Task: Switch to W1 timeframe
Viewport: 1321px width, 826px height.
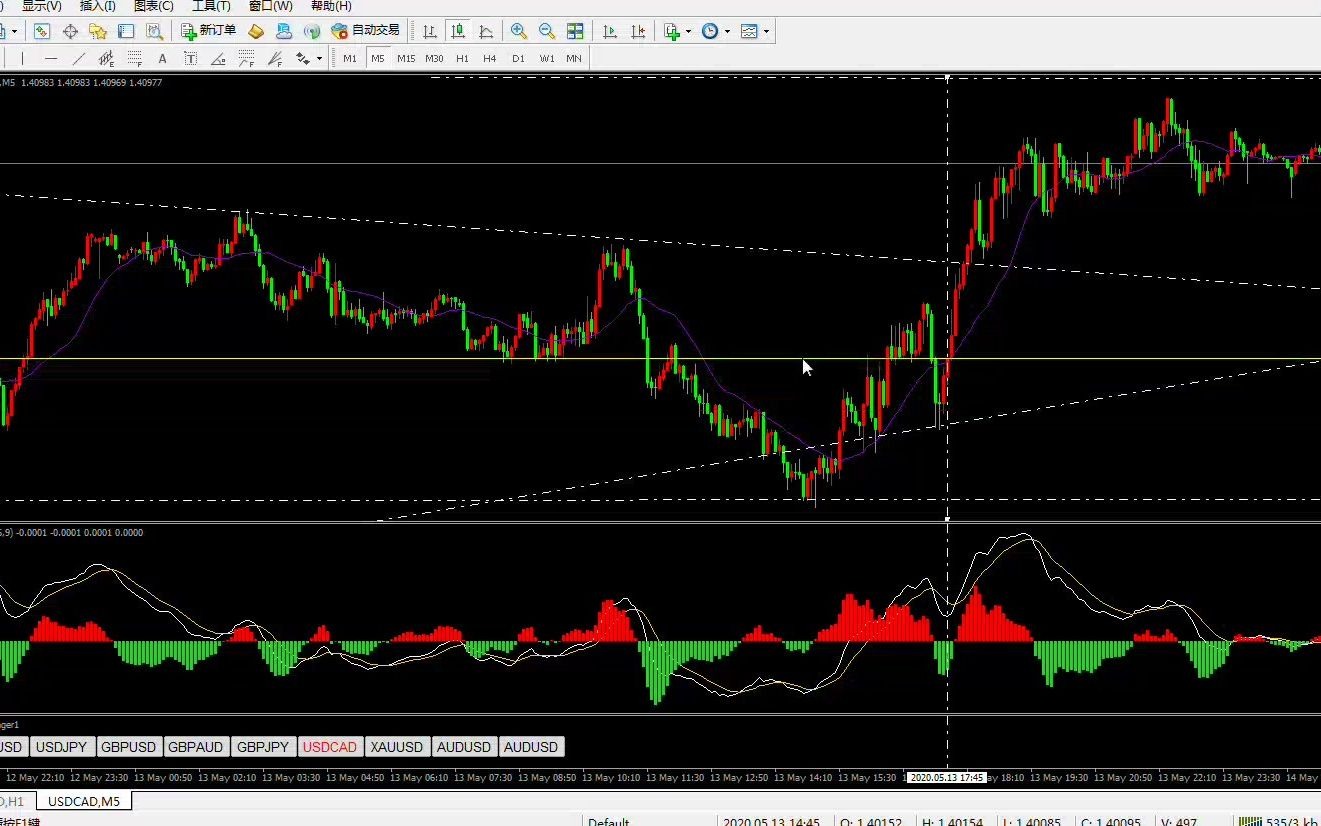Action: 547,58
